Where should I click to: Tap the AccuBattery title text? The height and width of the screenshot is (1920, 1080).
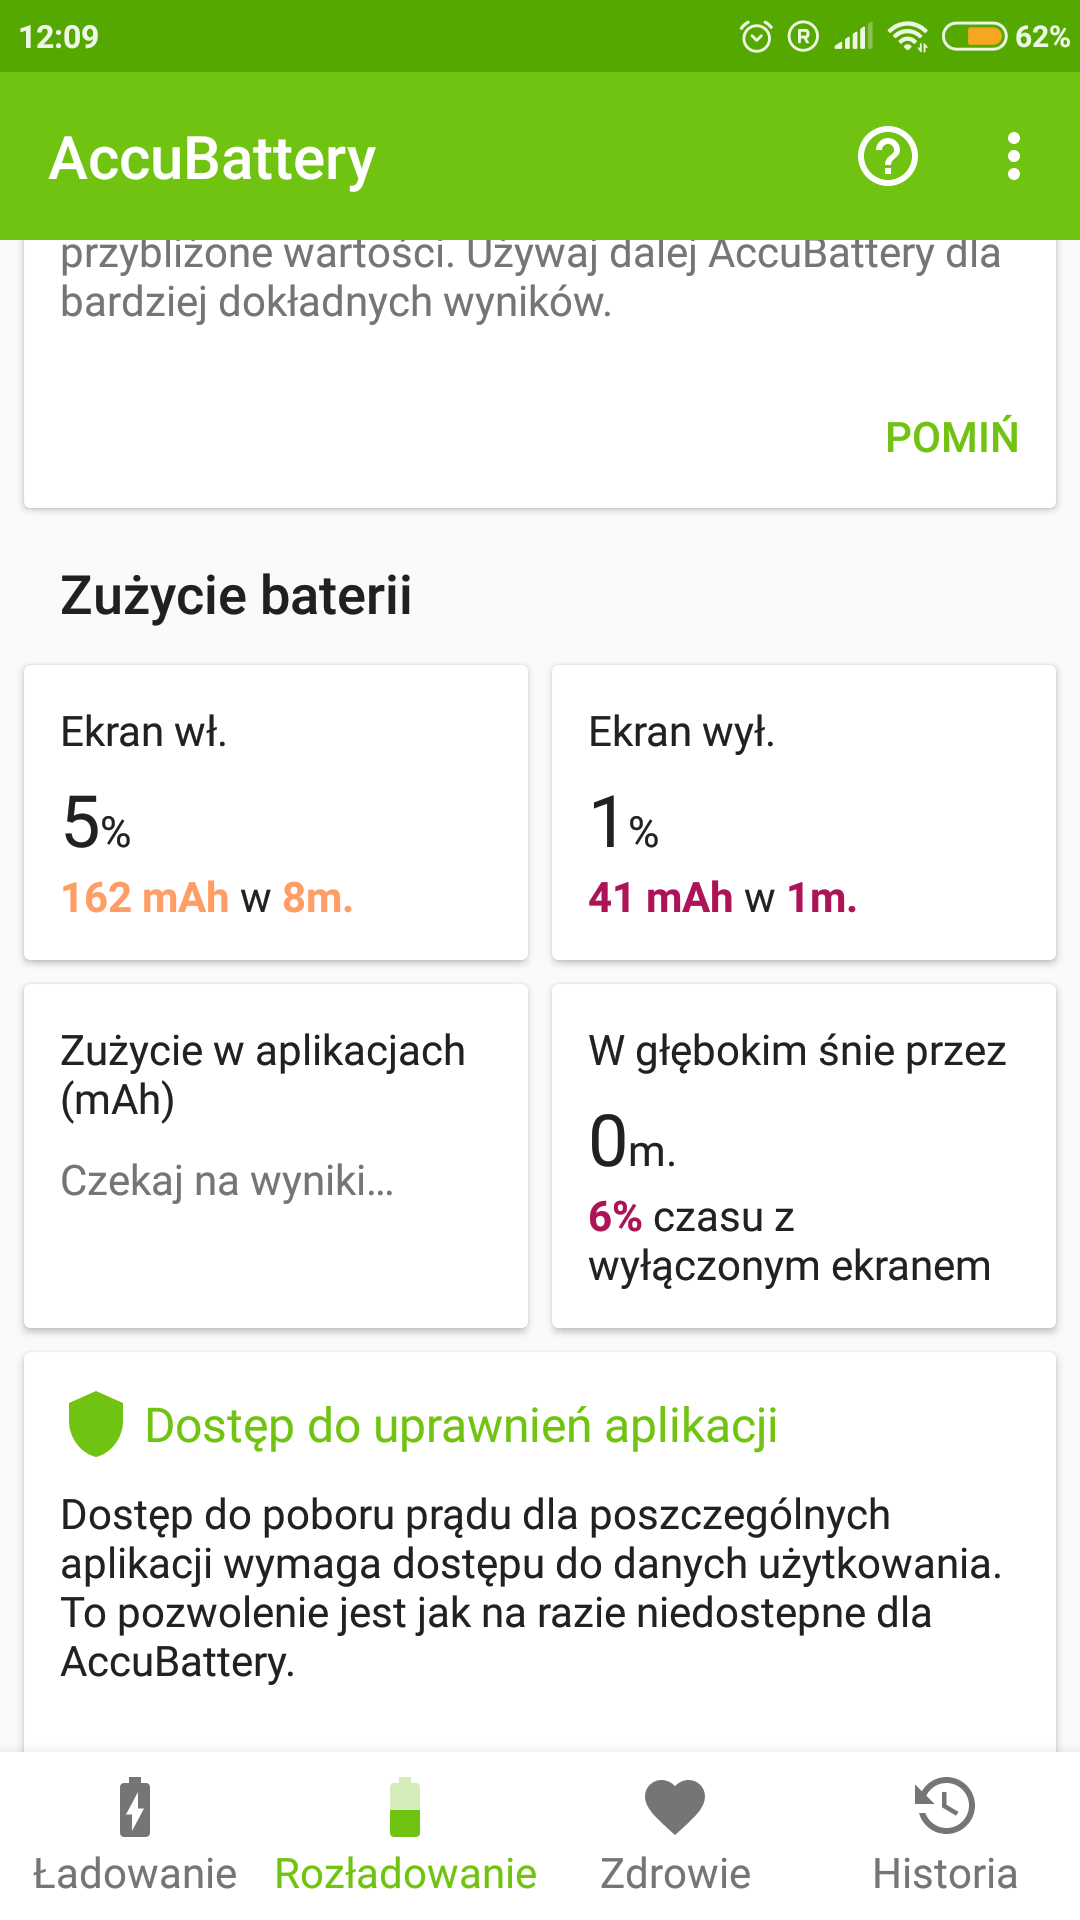(x=213, y=158)
